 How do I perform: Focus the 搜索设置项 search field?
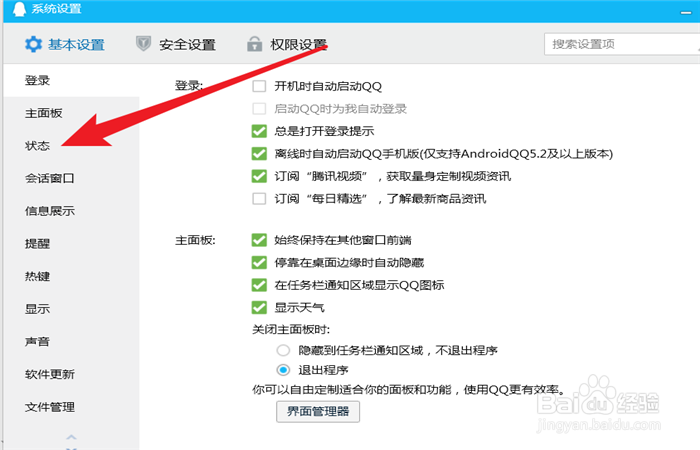click(621, 44)
